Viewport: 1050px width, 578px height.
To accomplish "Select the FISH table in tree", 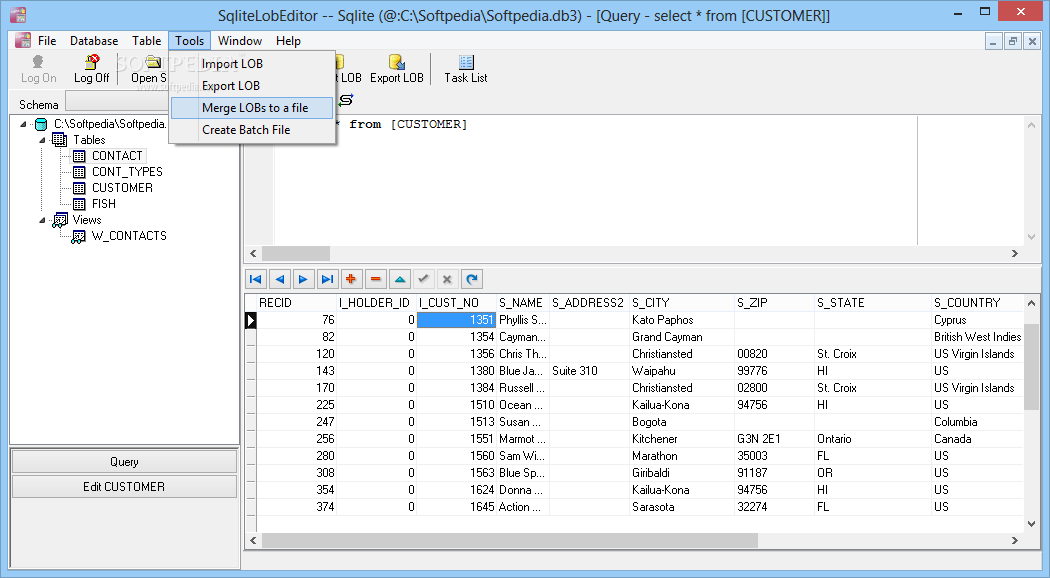I will pyautogui.click(x=104, y=204).
